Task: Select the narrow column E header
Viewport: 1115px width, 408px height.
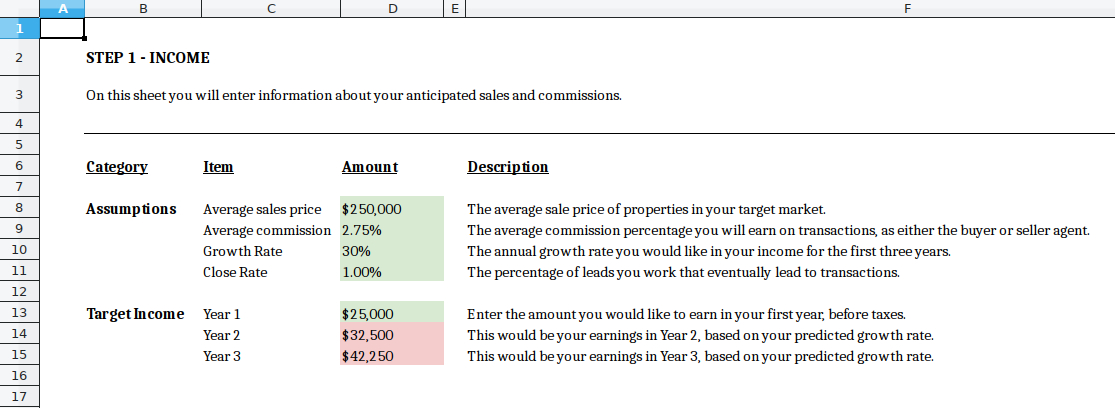Action: (454, 9)
